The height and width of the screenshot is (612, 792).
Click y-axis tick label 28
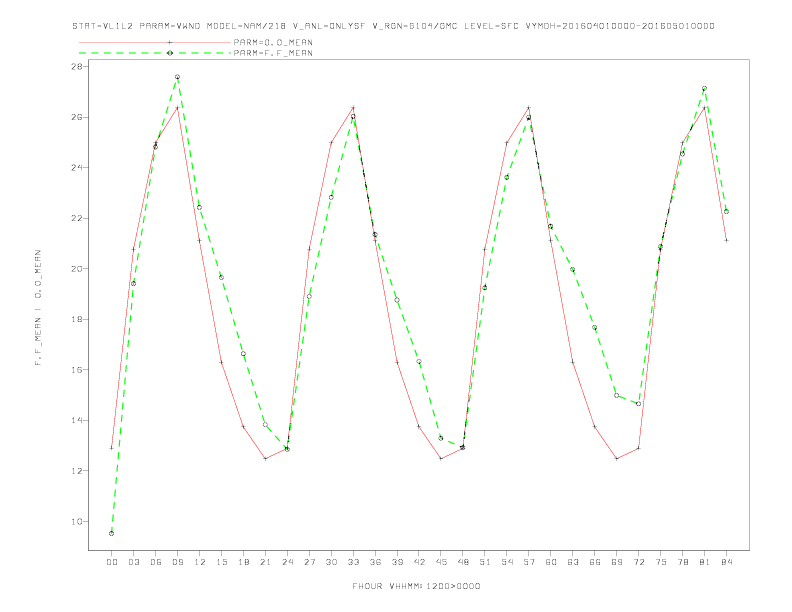tap(79, 67)
